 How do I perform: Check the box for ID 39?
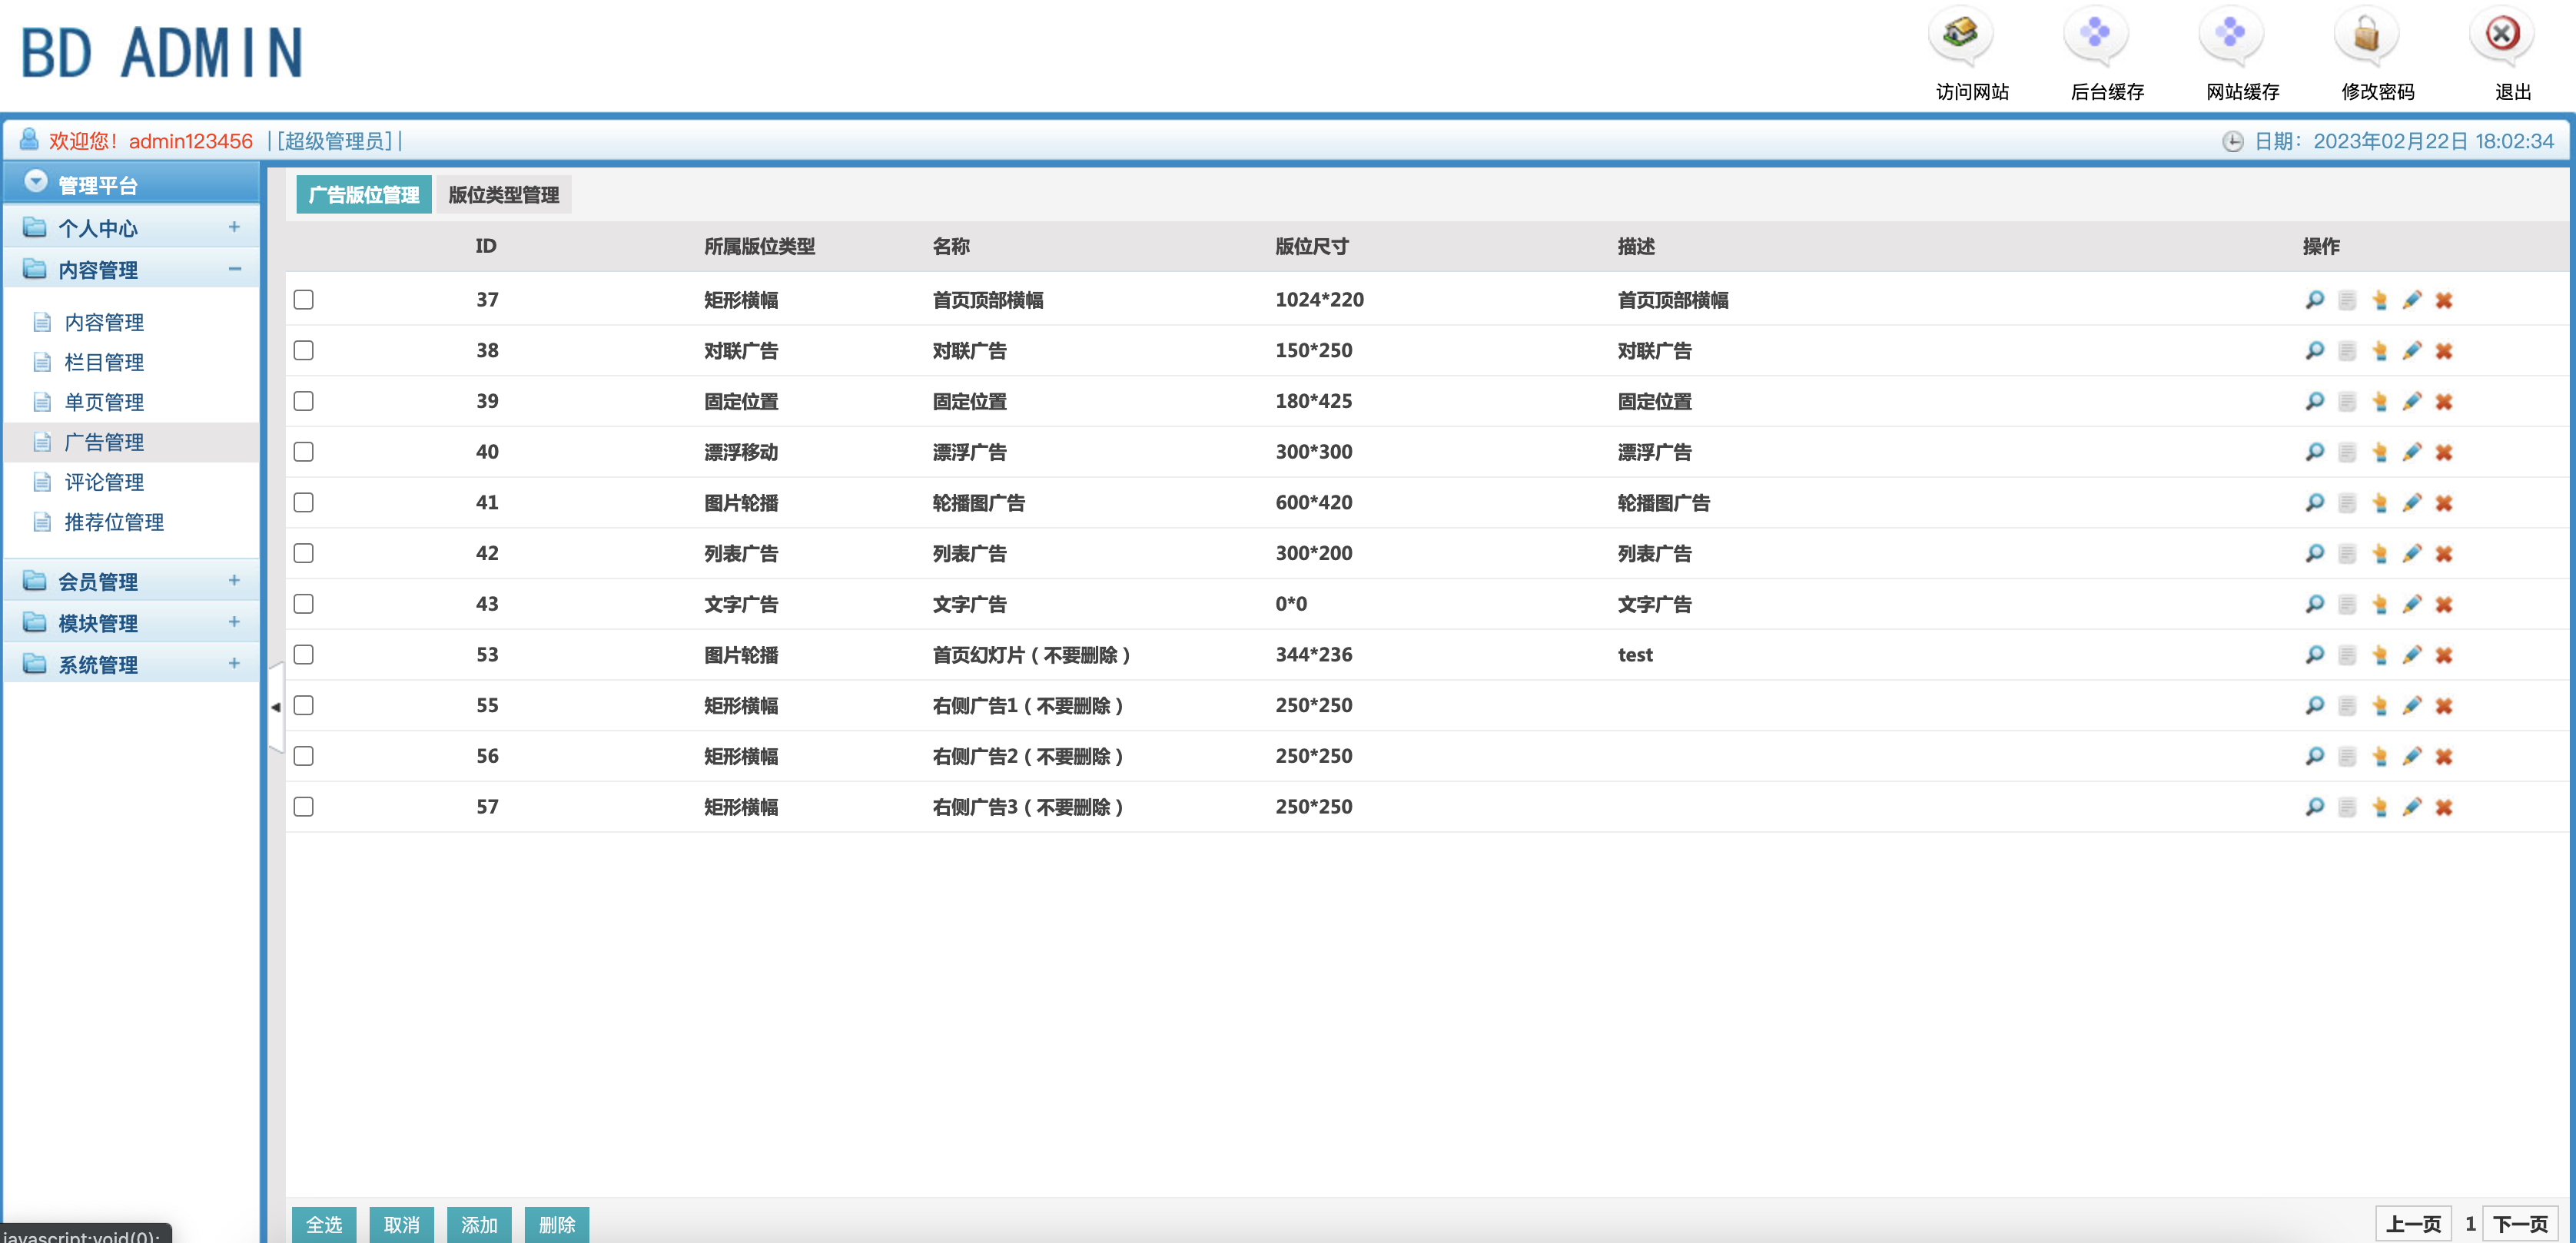[304, 401]
